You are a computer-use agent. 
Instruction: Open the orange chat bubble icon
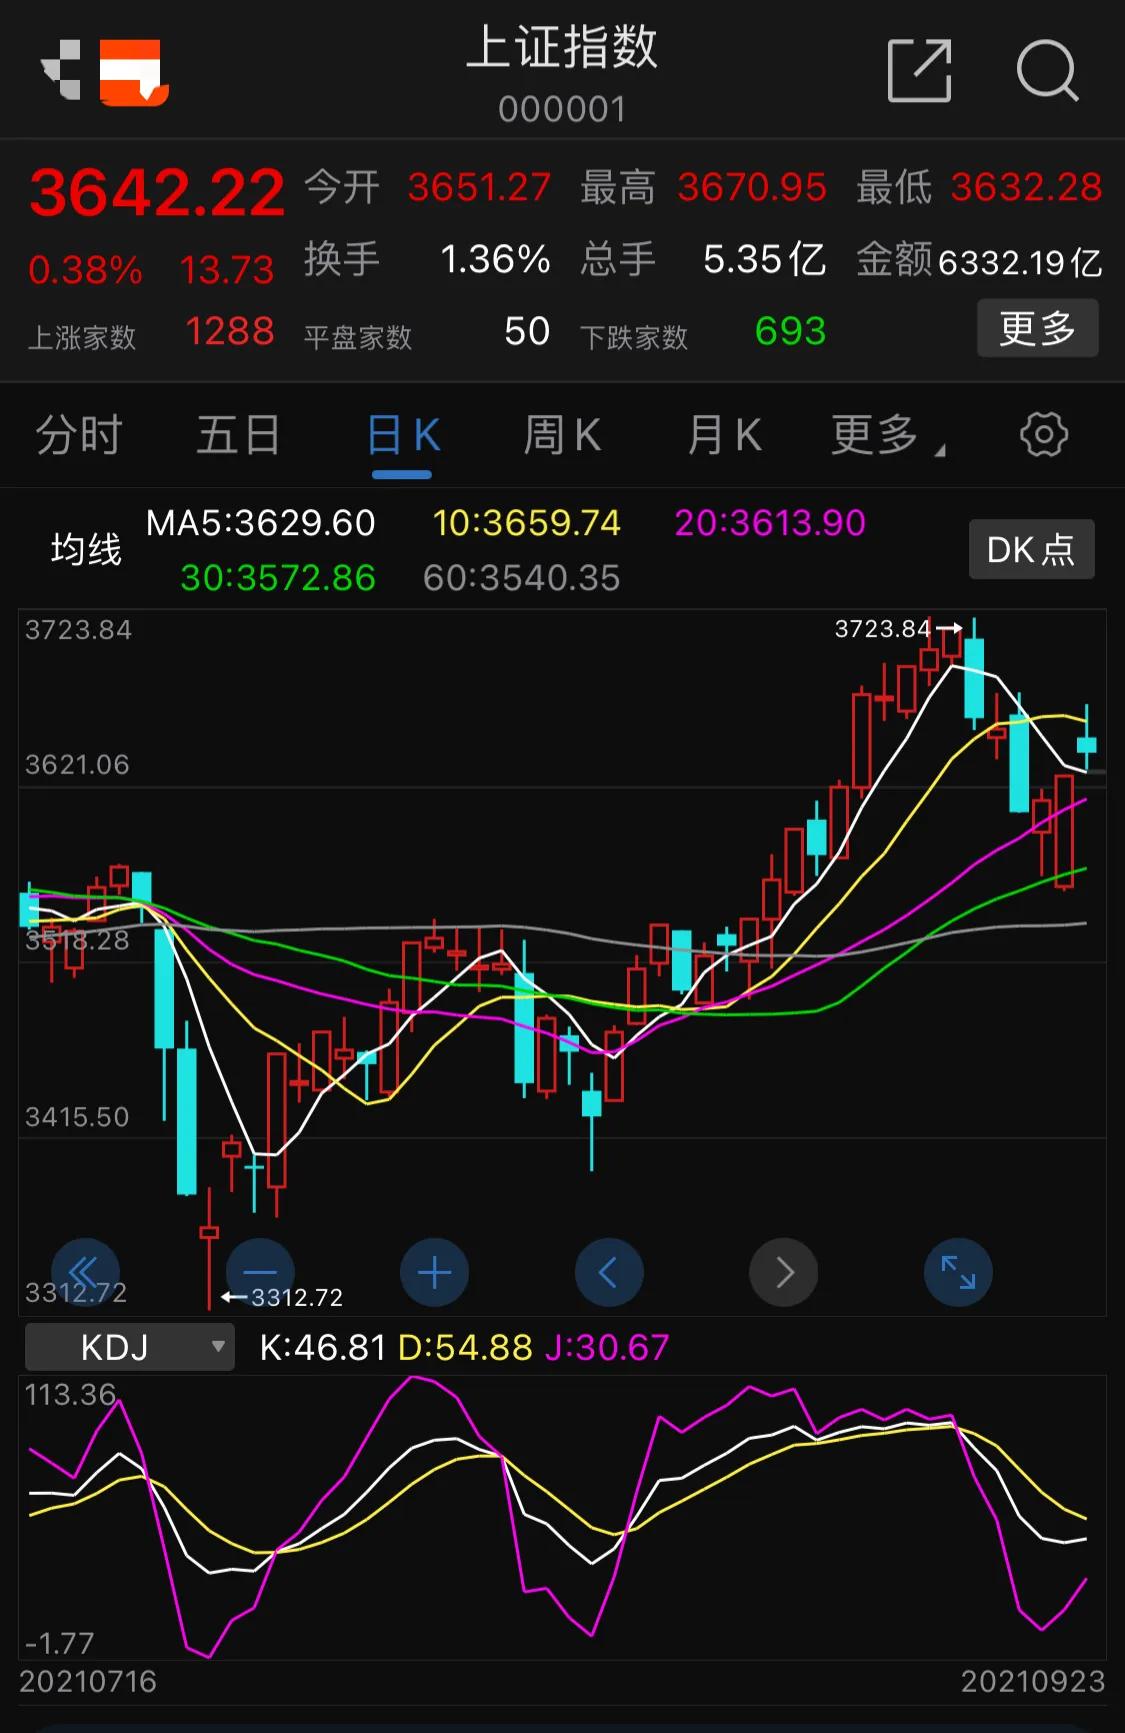pos(134,72)
